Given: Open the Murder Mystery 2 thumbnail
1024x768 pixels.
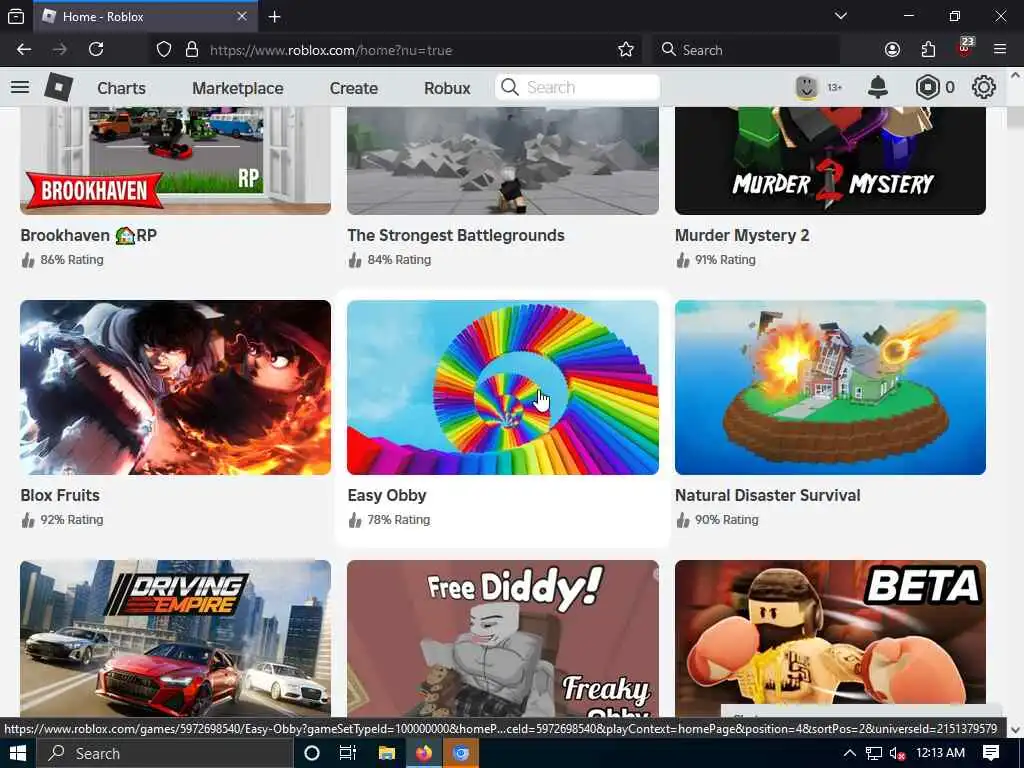Looking at the screenshot, I should pos(830,161).
